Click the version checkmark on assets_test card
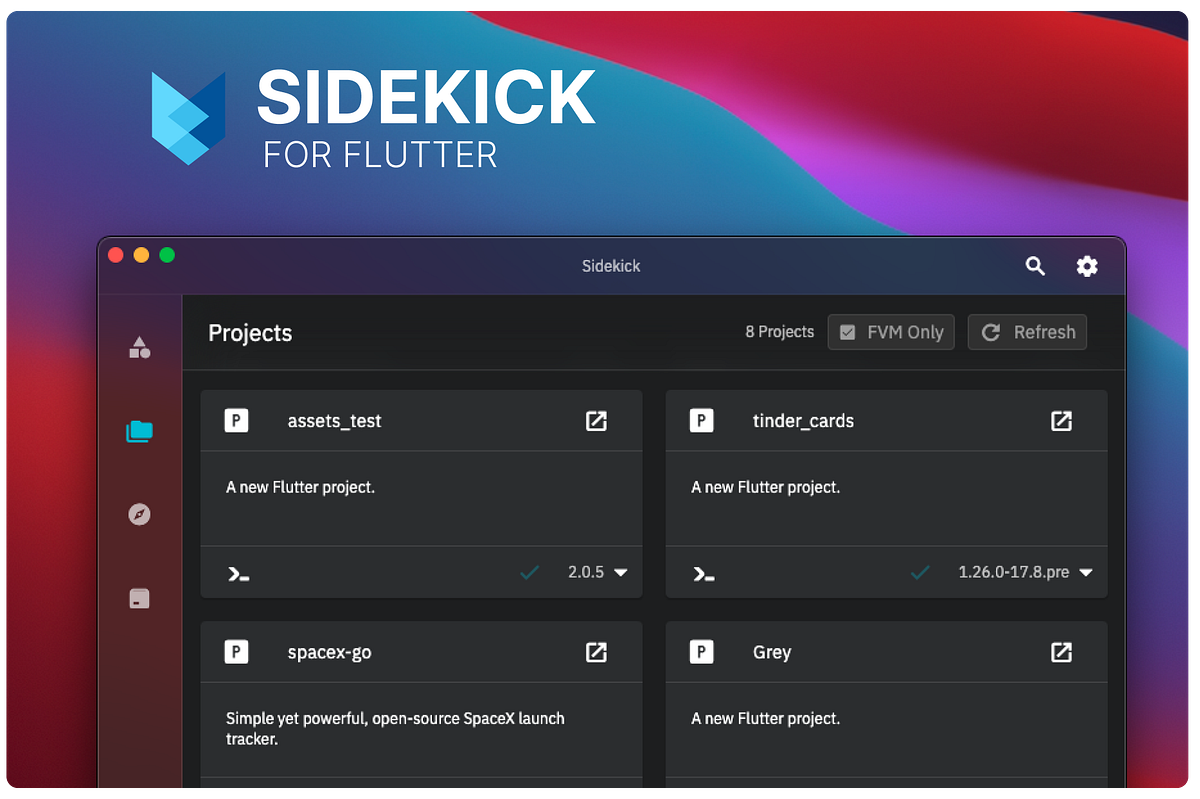1200x799 pixels. pyautogui.click(x=529, y=572)
